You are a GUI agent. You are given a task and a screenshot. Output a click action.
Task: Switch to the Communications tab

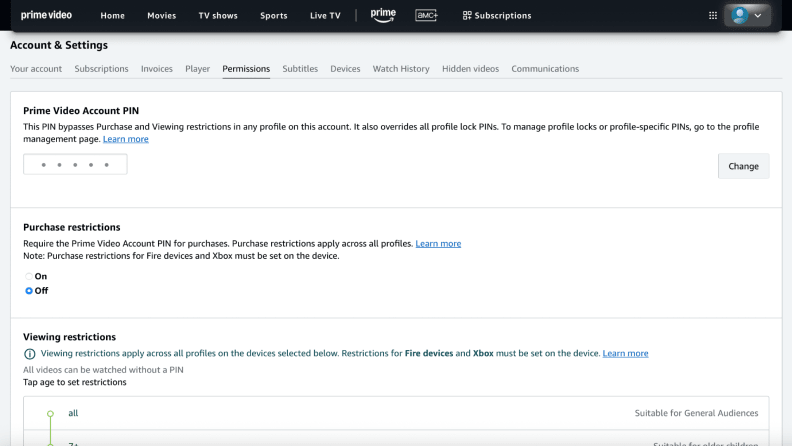[x=545, y=69]
